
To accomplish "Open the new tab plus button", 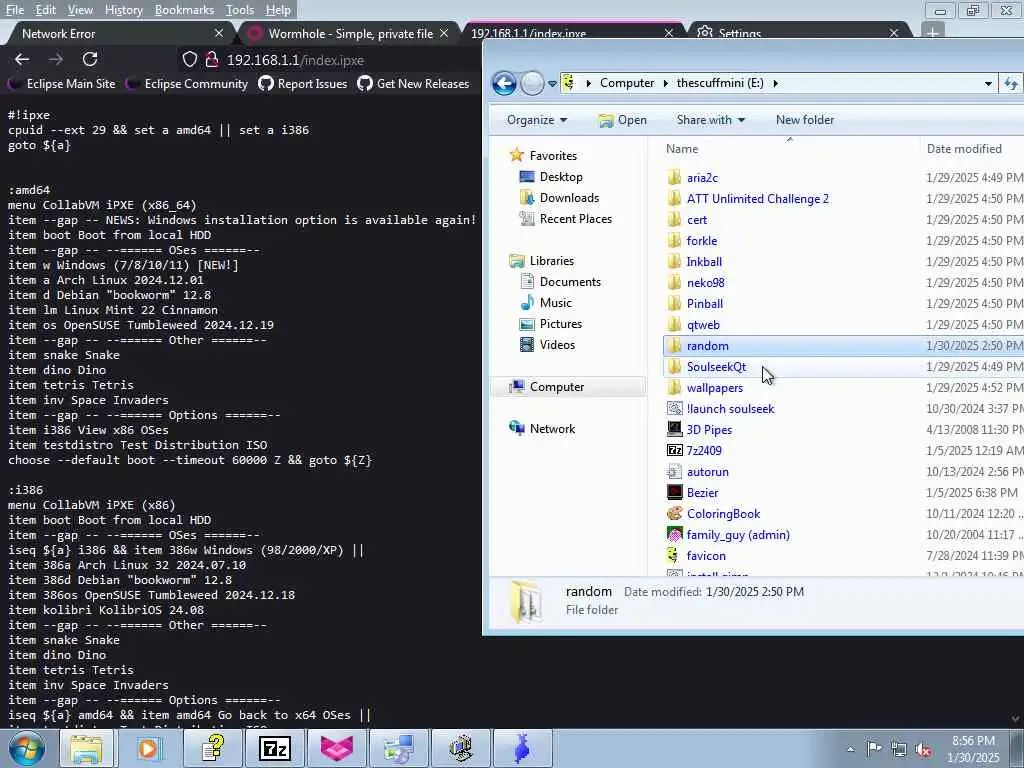I will click(x=933, y=33).
